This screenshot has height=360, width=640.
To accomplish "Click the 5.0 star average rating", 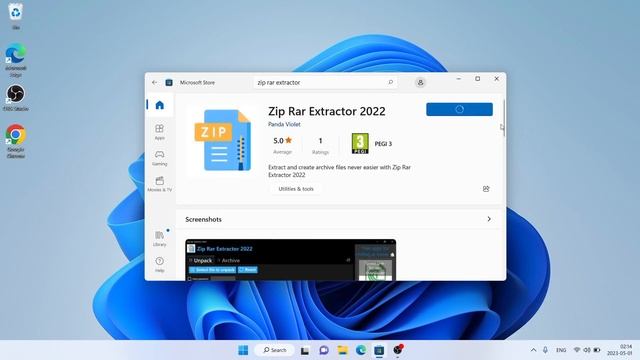I will [x=282, y=140].
